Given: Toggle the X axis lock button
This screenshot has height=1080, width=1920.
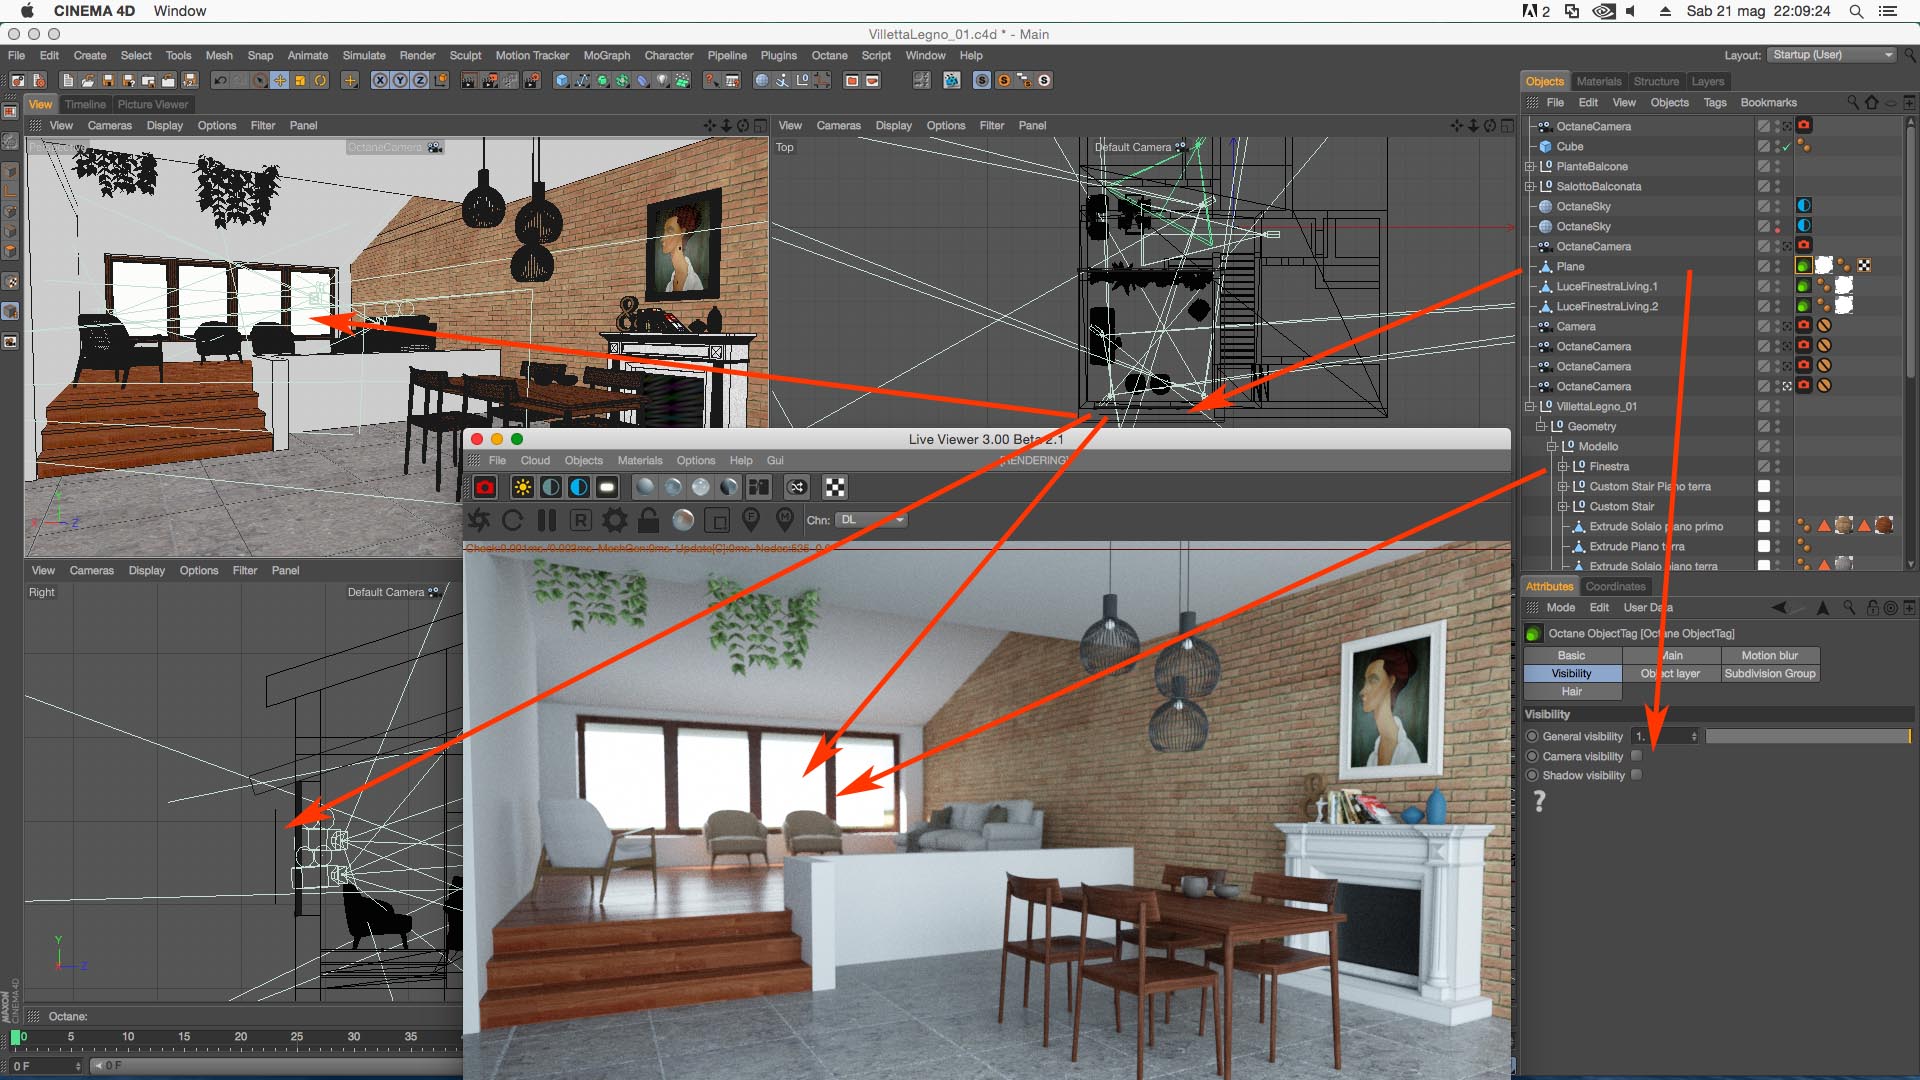Looking at the screenshot, I should pyautogui.click(x=380, y=81).
